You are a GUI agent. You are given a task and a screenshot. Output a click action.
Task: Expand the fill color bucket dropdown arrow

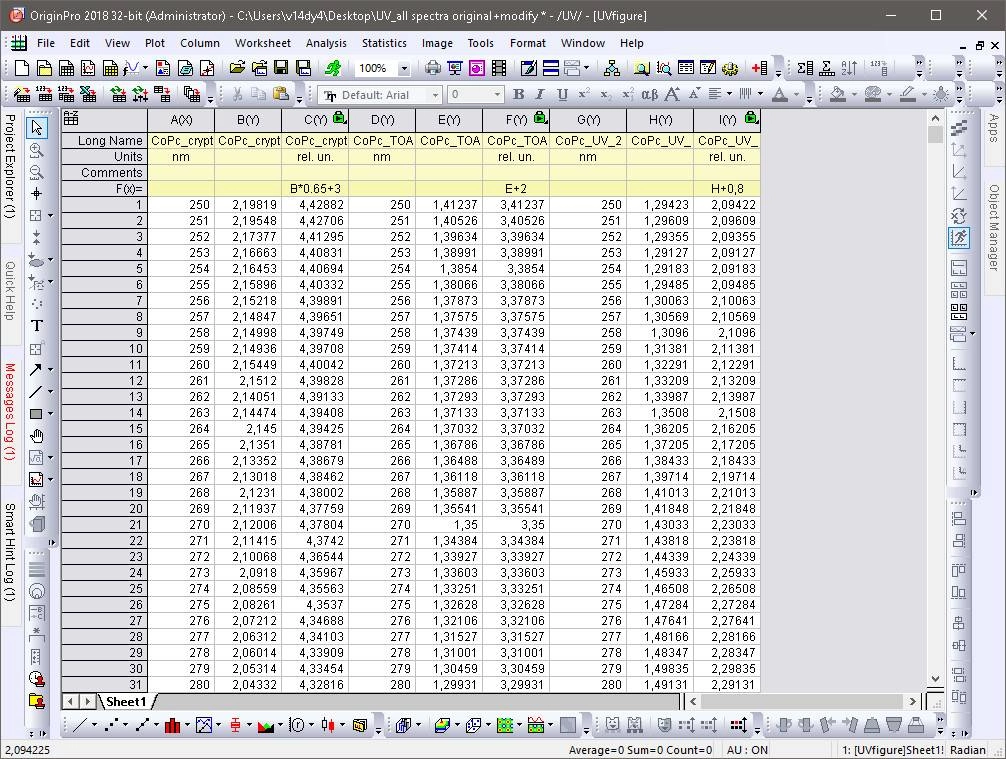854,95
